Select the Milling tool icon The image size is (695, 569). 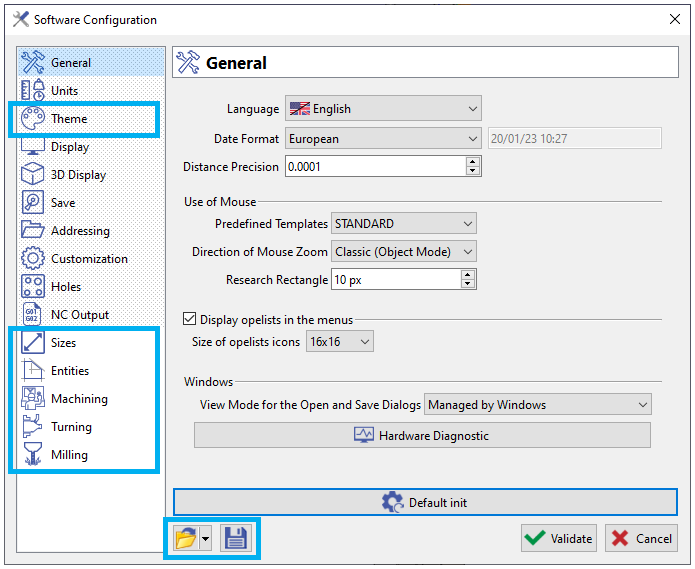point(33,454)
